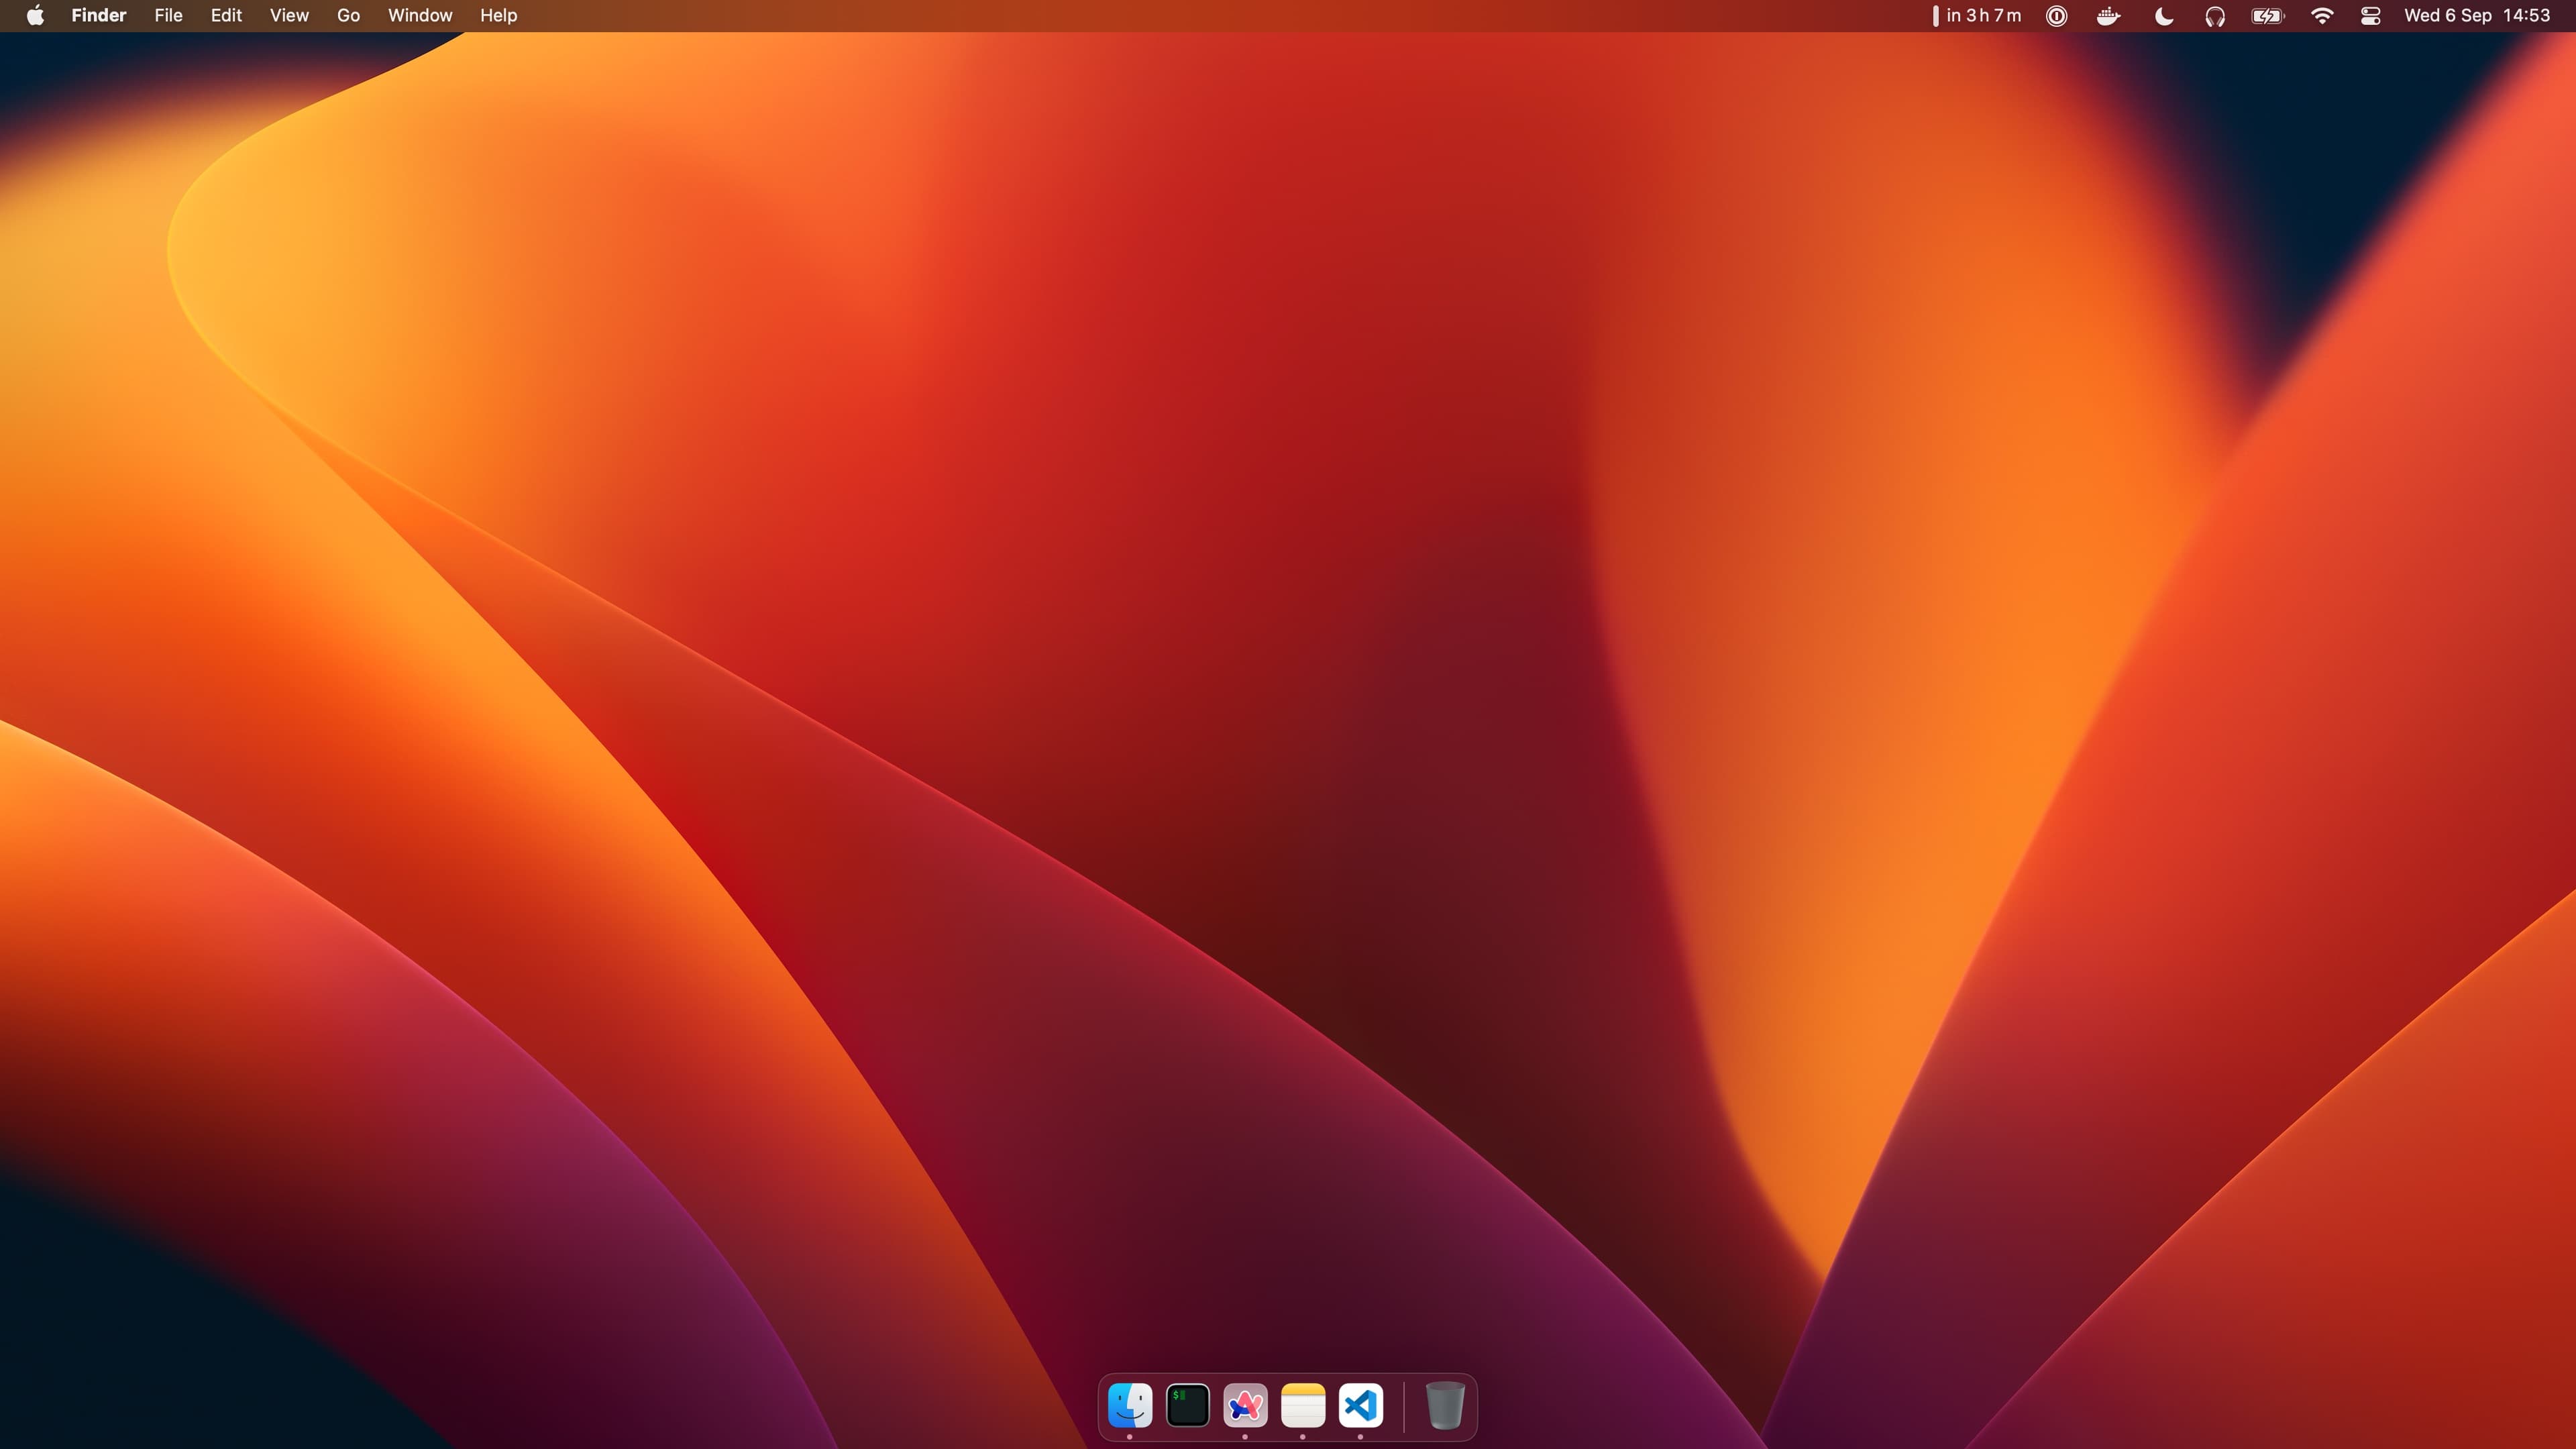Click the 1Password icon in the menu bar
The image size is (2576, 1449).
[2057, 15]
